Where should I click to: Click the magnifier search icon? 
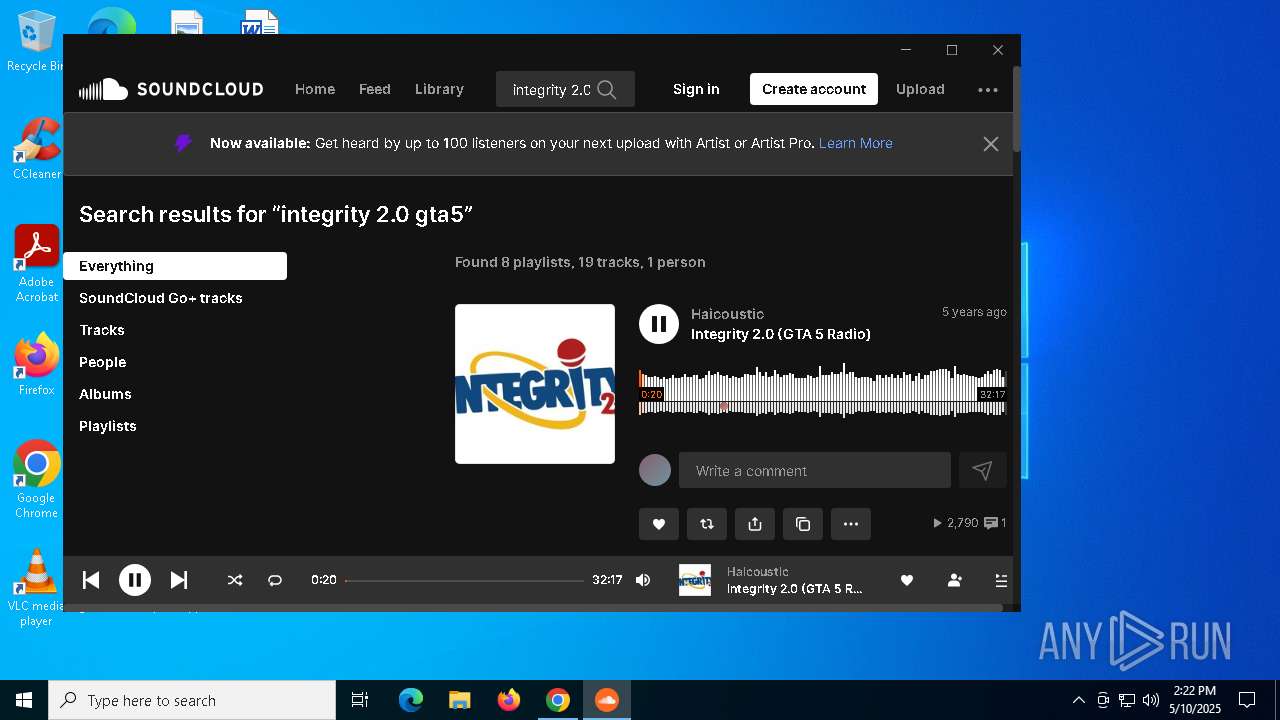click(x=607, y=89)
